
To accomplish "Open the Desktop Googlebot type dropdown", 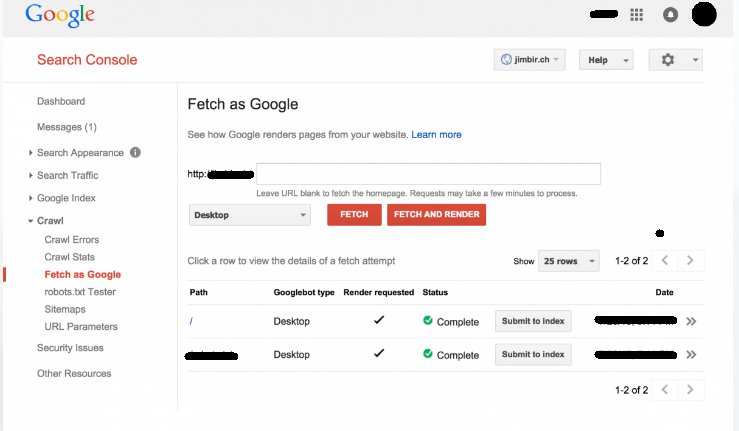I will 250,215.
